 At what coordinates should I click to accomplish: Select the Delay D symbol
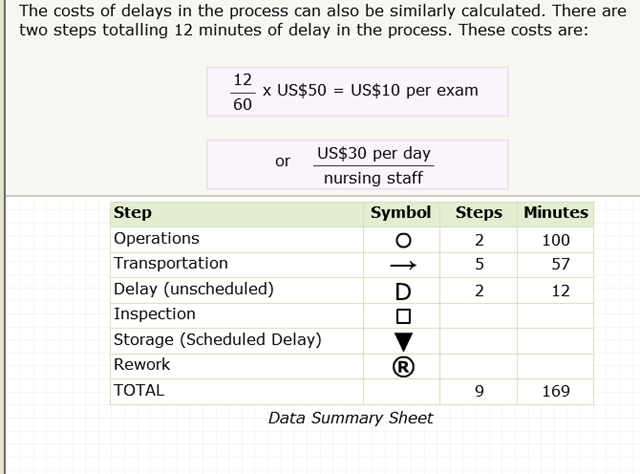pos(402,292)
